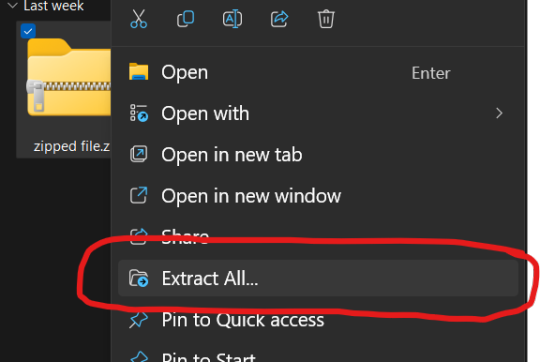Click the Open in new window icon
This screenshot has width=540, height=362.
pyautogui.click(x=138, y=195)
